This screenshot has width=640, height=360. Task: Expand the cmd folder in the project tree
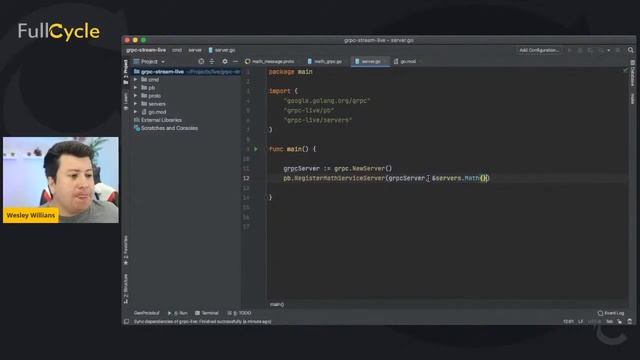click(x=136, y=80)
